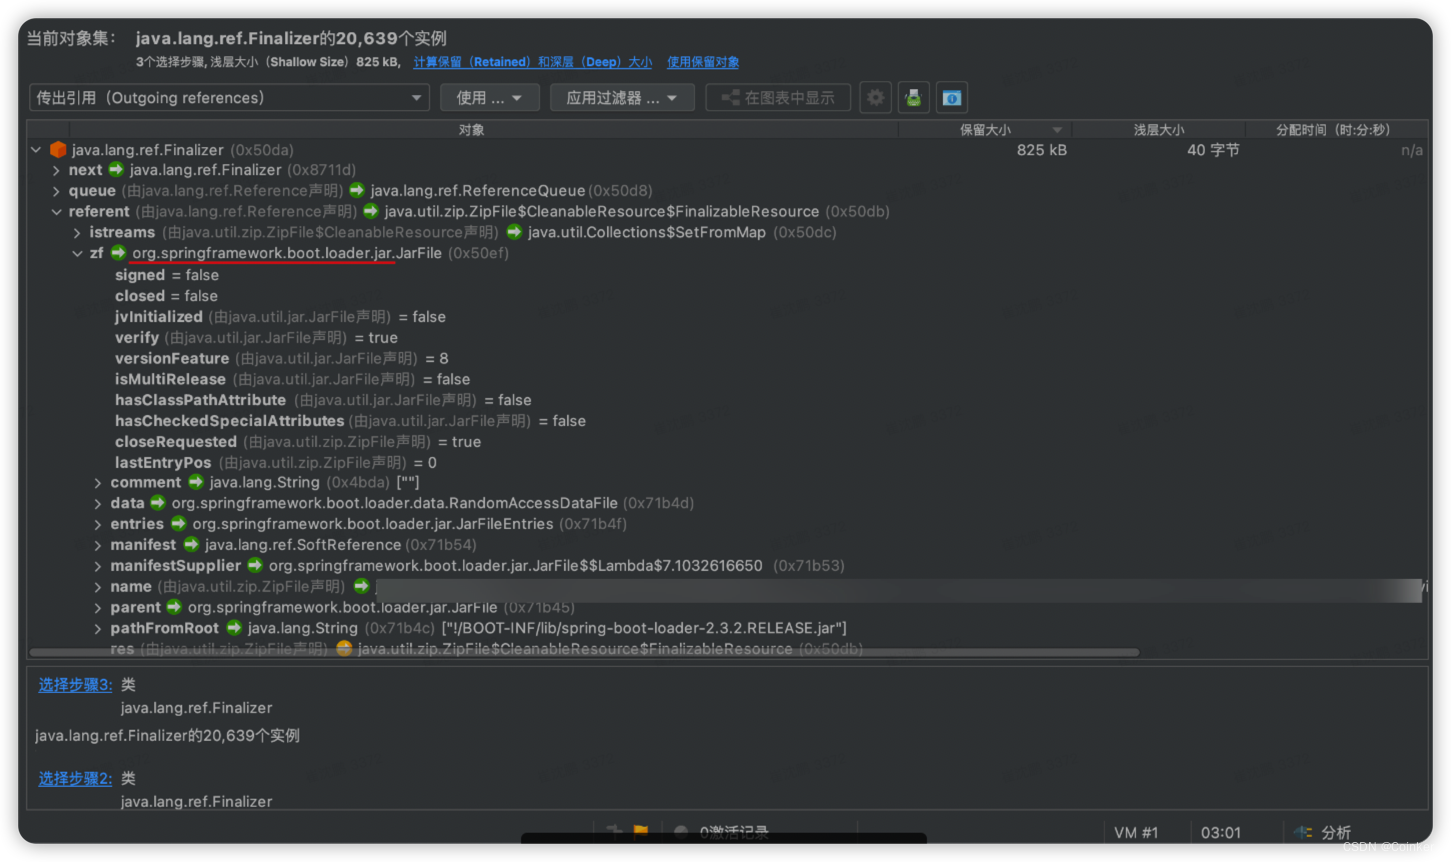Image resolution: width=1451 pixels, height=862 pixels.
Task: Click the 03:01 time in status bar
Action: point(1221,832)
